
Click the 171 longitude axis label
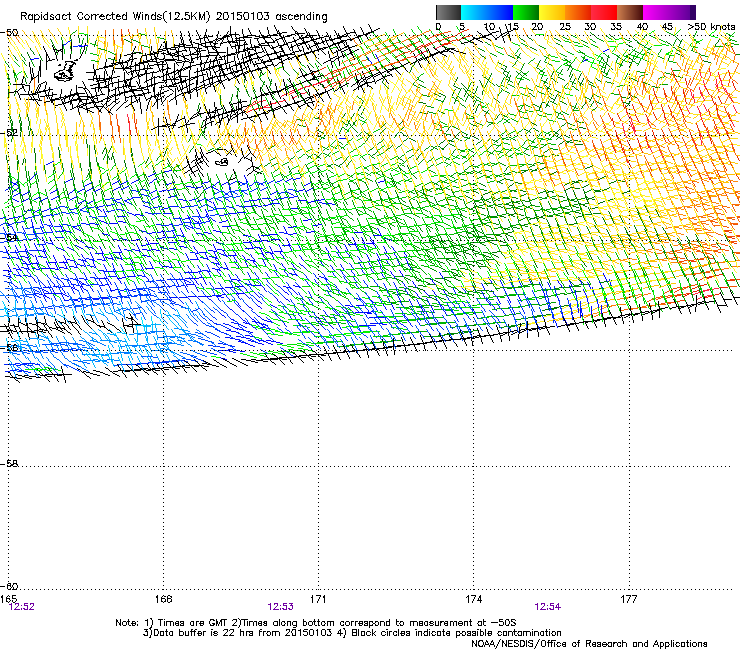[x=318, y=599]
